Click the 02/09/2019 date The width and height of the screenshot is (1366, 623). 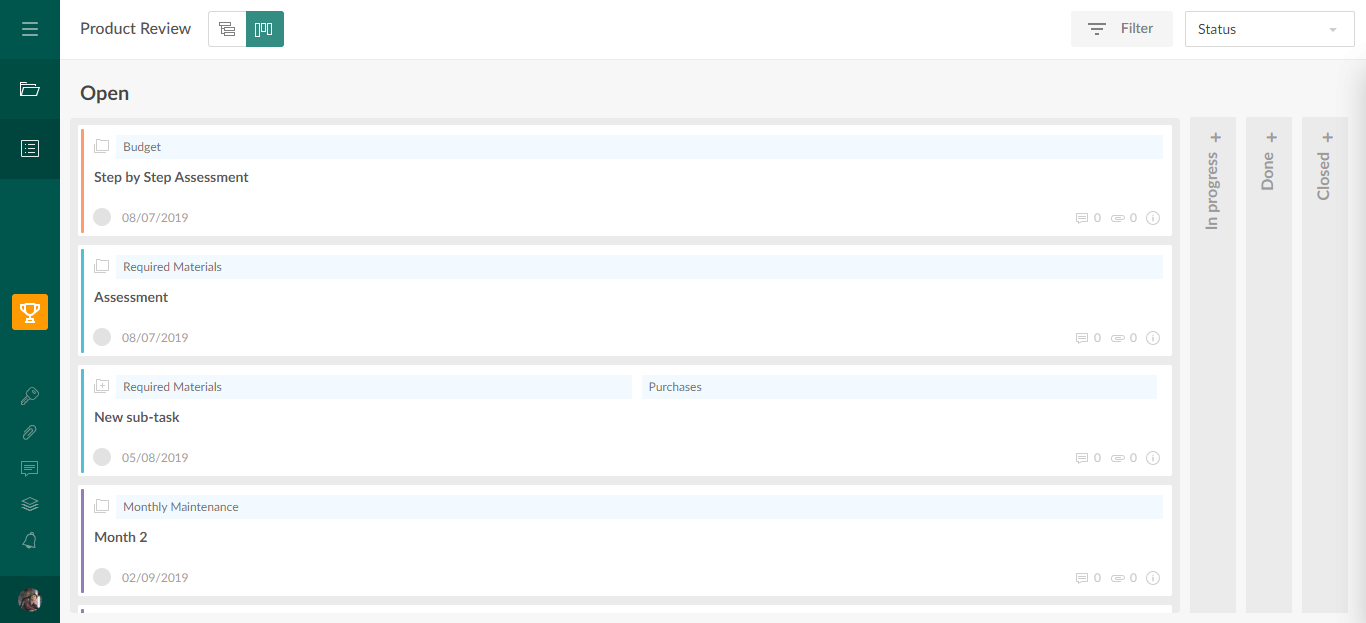(x=155, y=578)
